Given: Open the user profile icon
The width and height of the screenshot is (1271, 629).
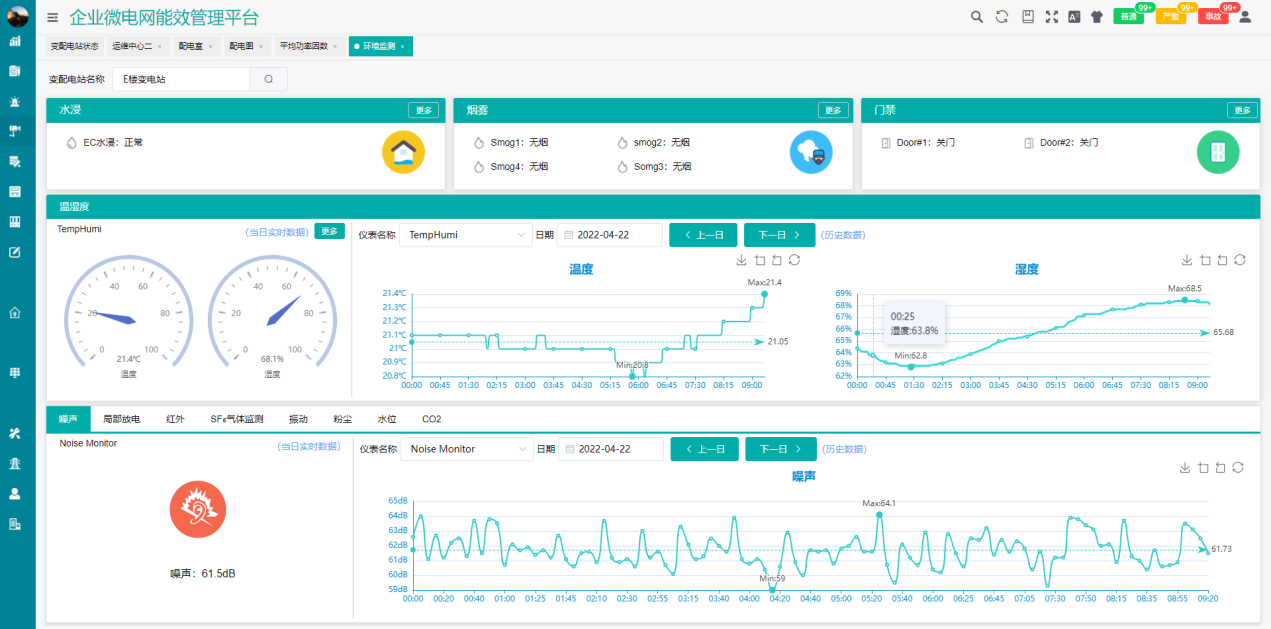Looking at the screenshot, I should 1245,16.
